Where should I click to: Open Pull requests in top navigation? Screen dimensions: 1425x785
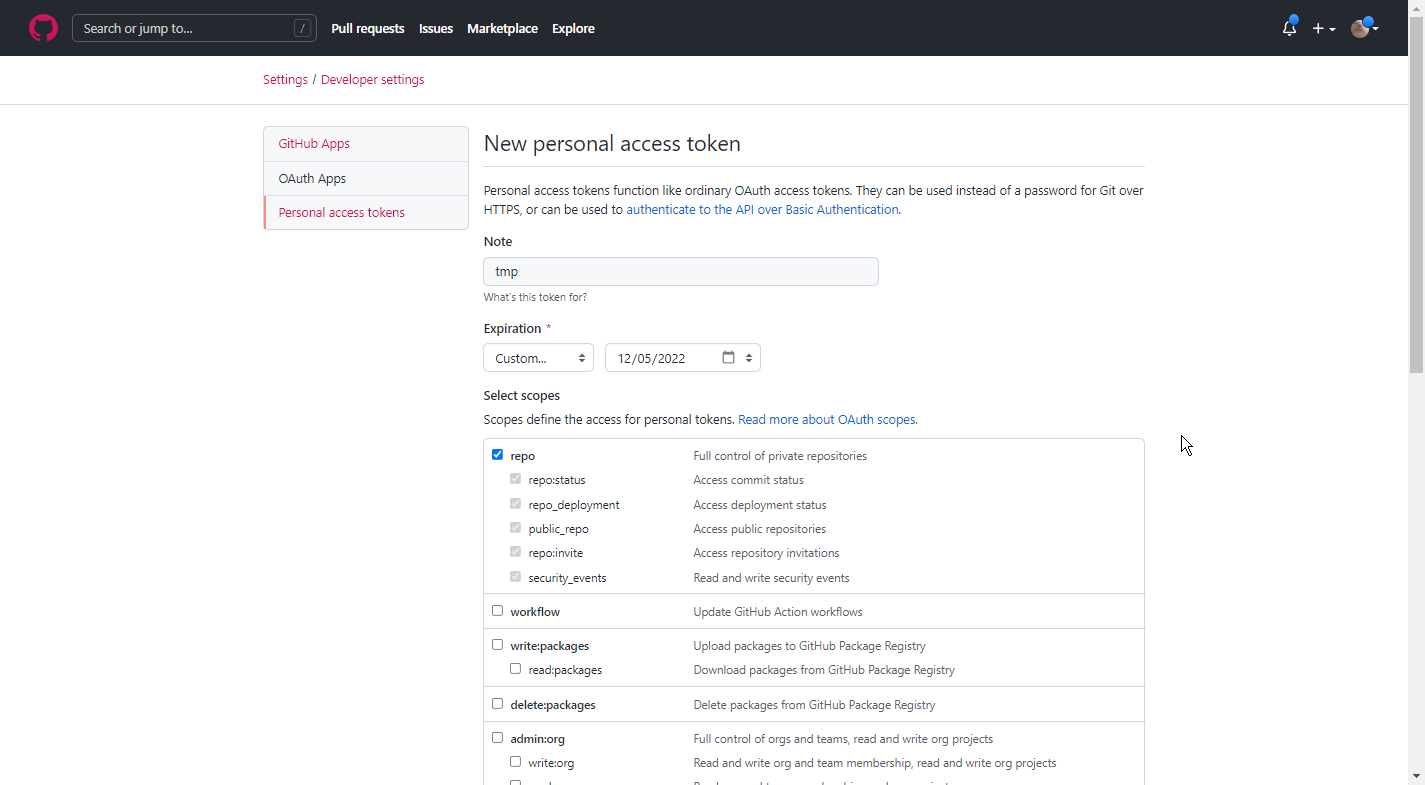click(367, 29)
